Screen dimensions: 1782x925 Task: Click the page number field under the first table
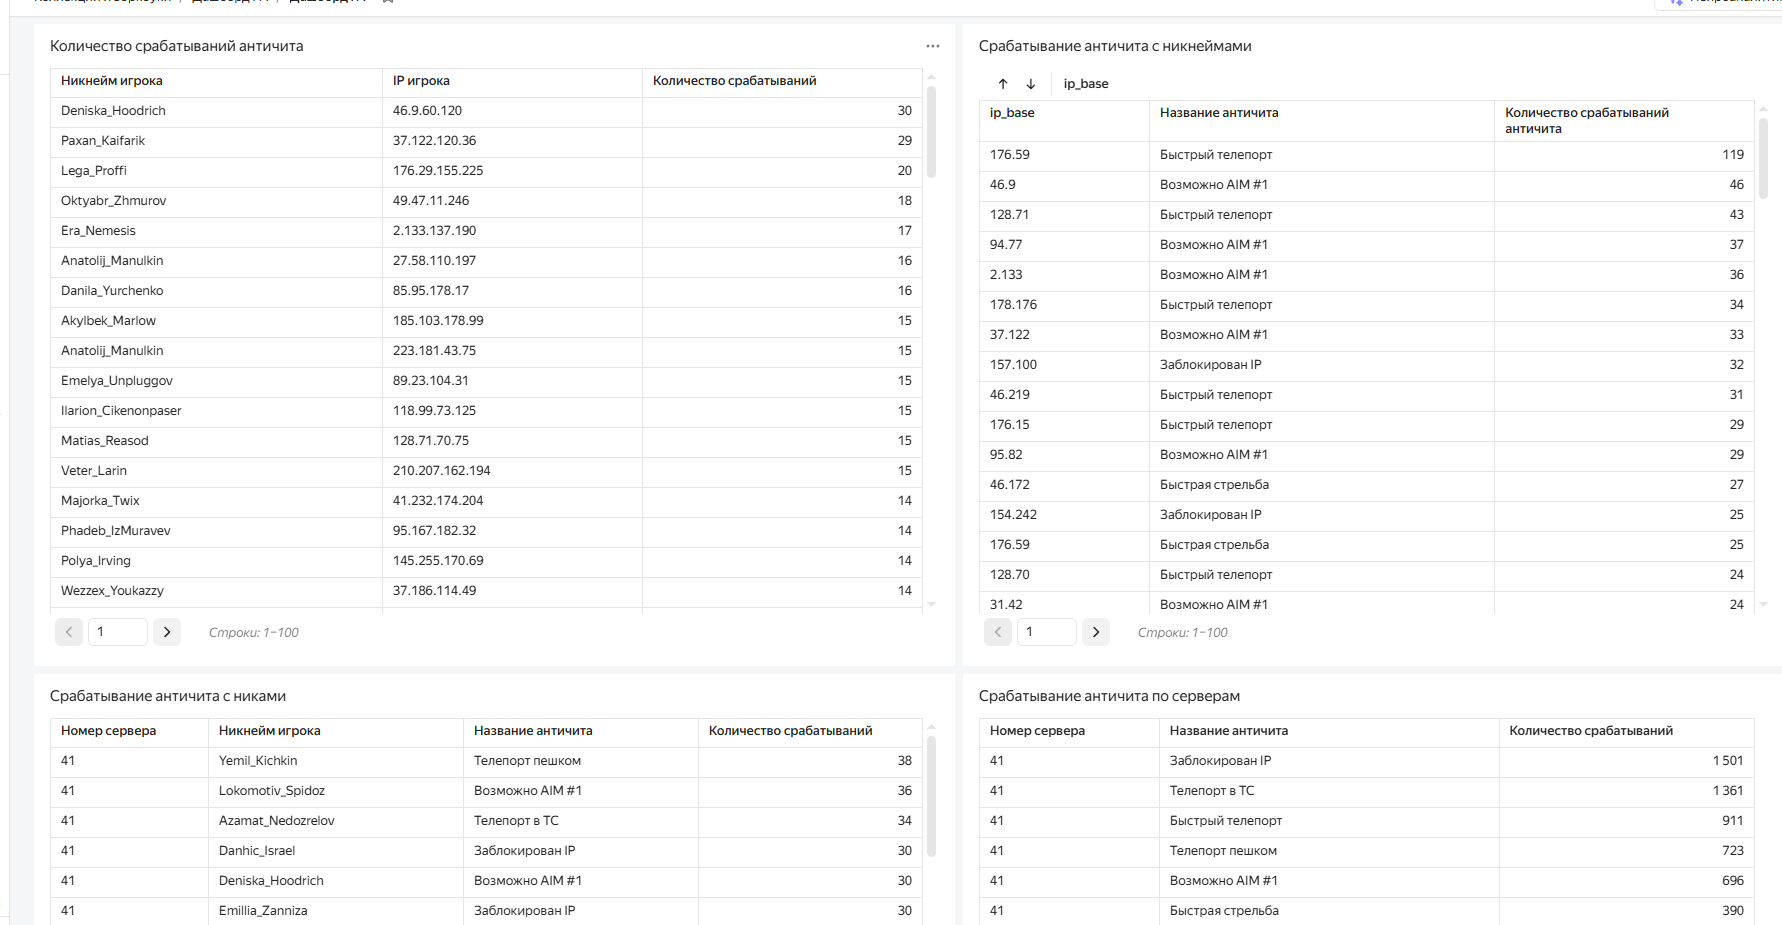[x=118, y=632]
